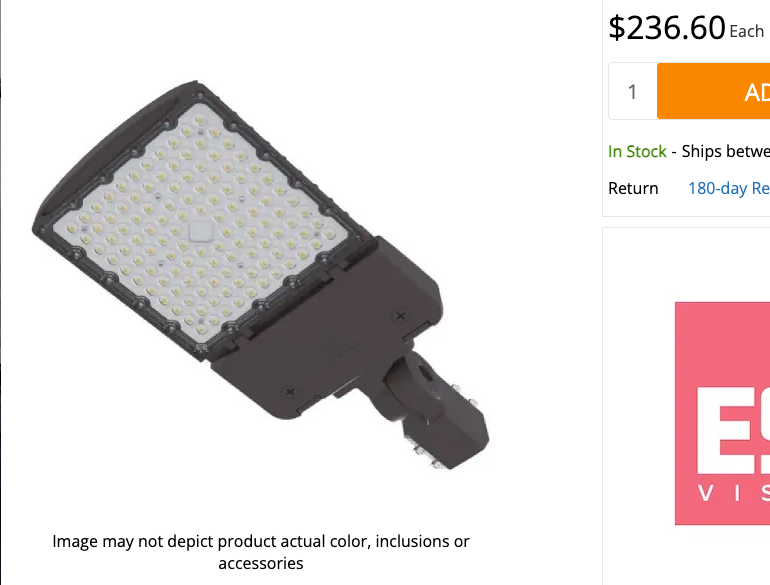Click the green In Stock label

637,151
